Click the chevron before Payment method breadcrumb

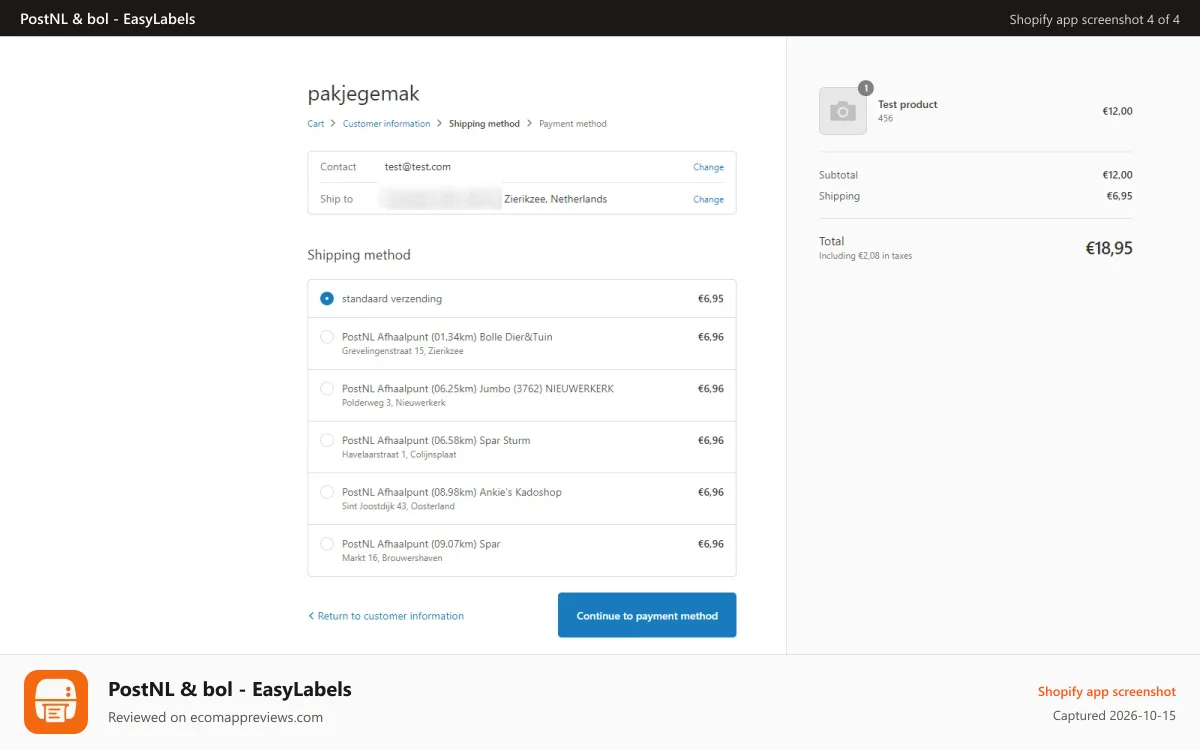(x=530, y=124)
